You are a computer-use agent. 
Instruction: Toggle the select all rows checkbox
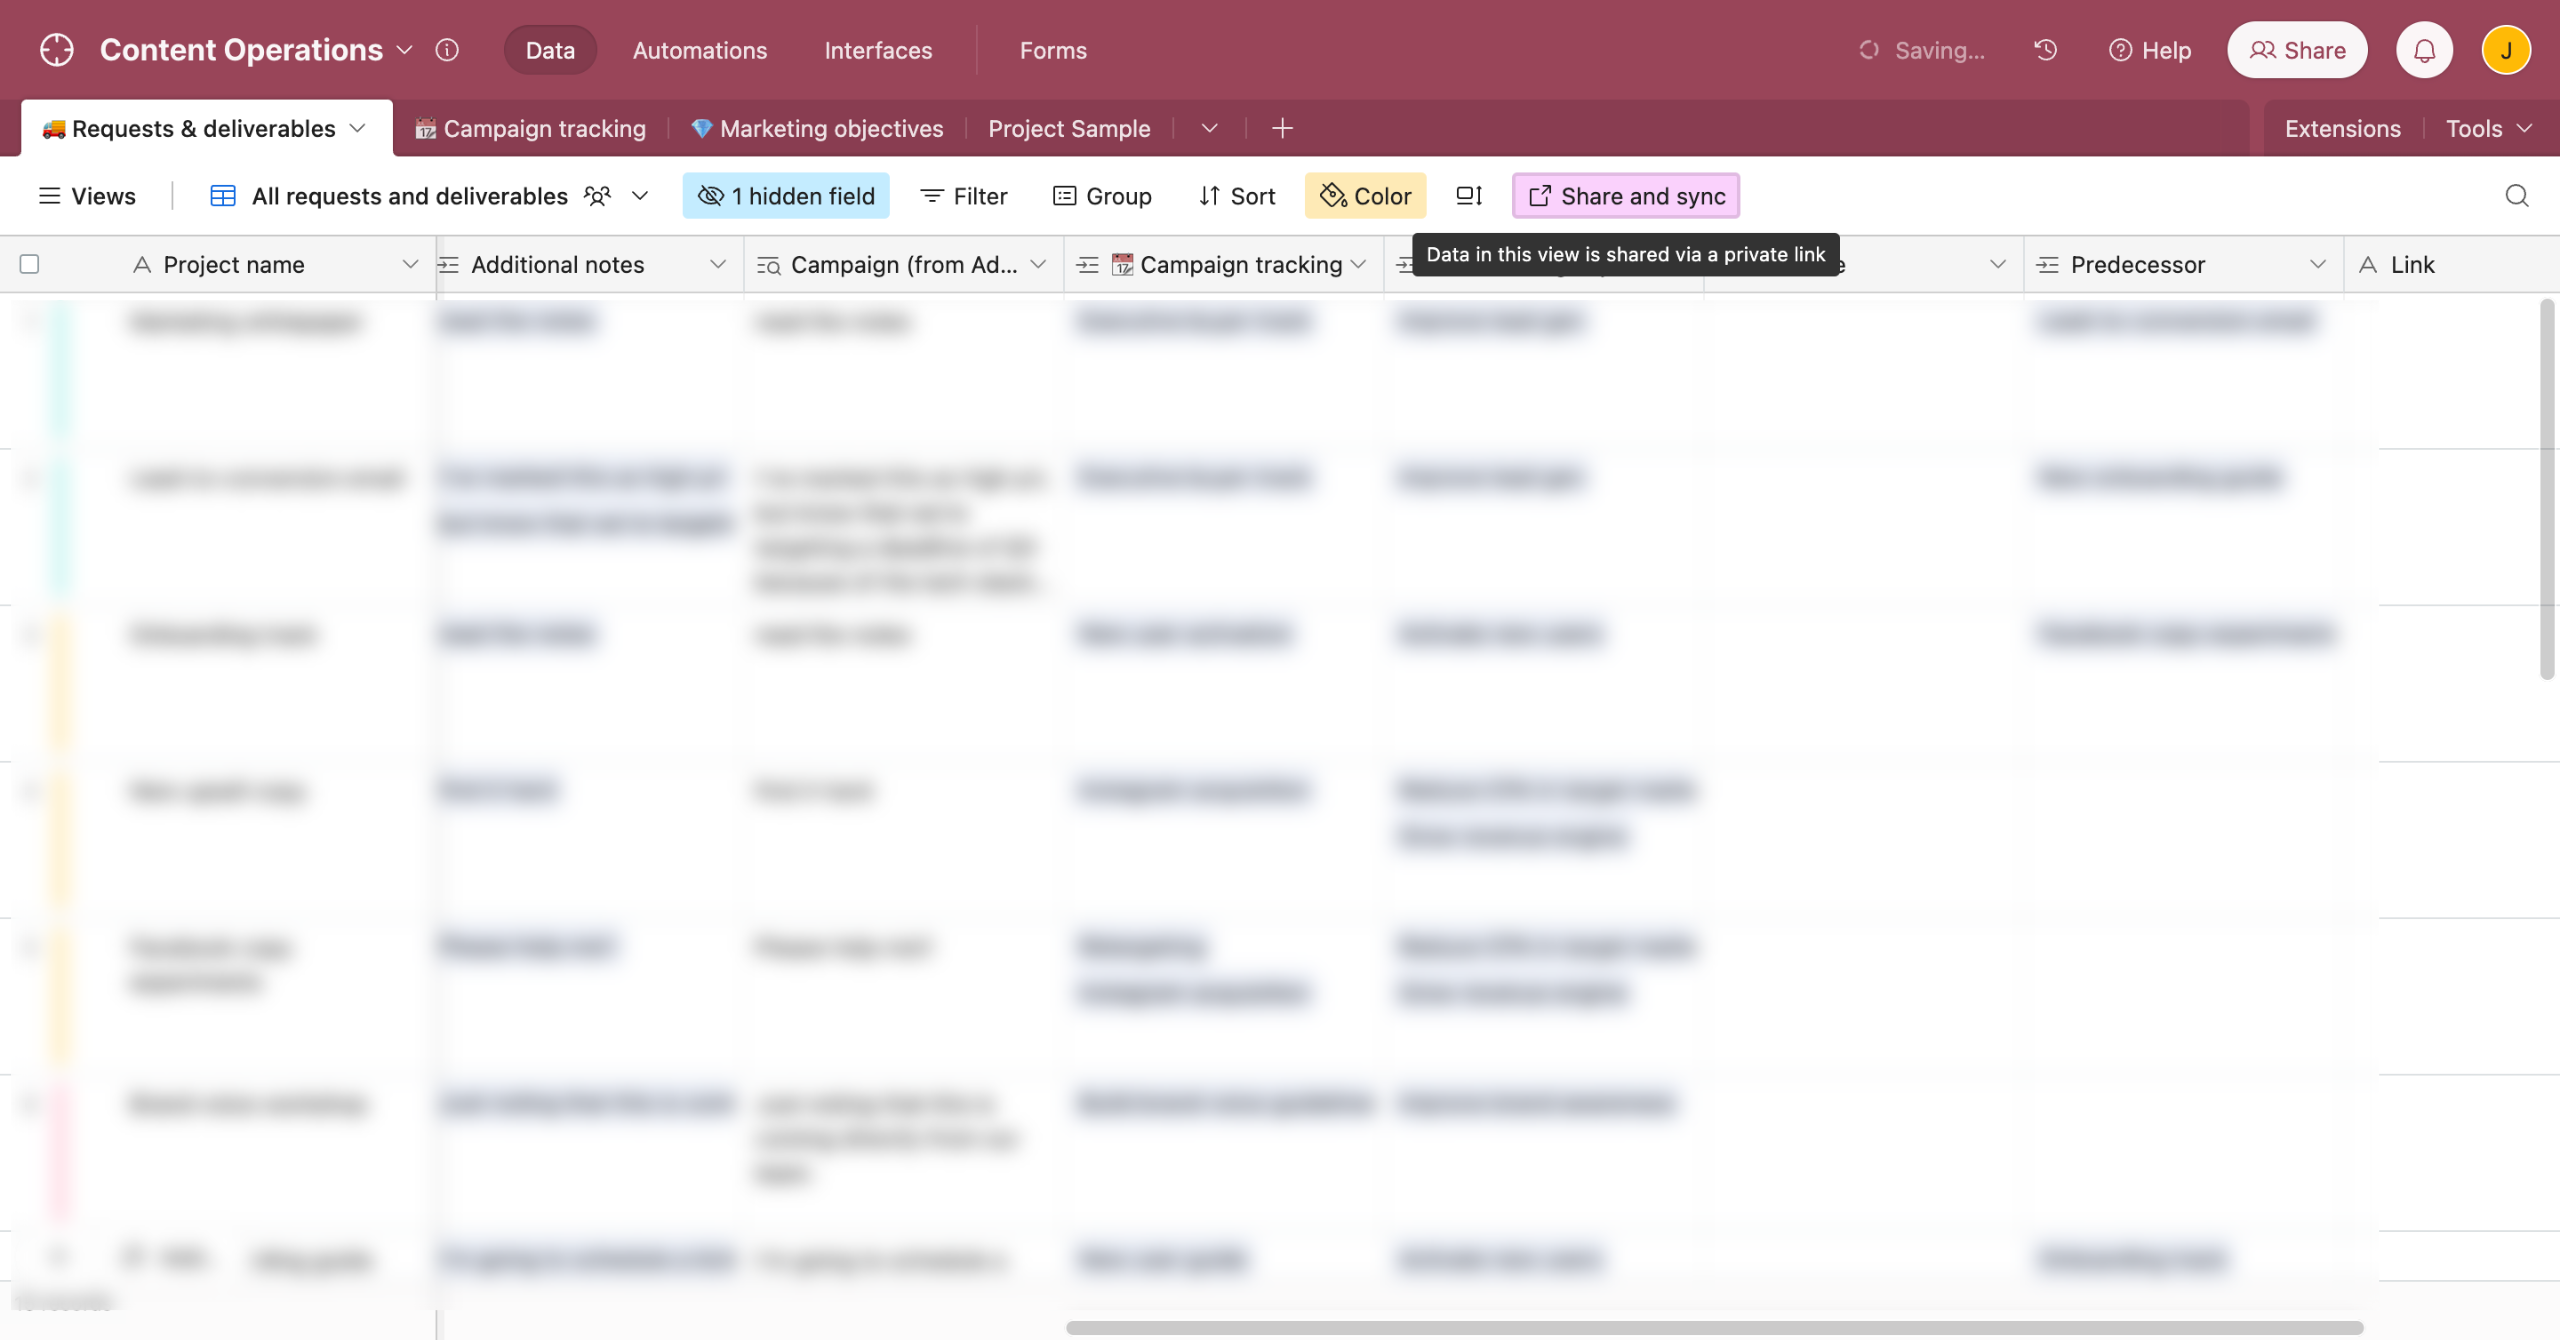30,264
